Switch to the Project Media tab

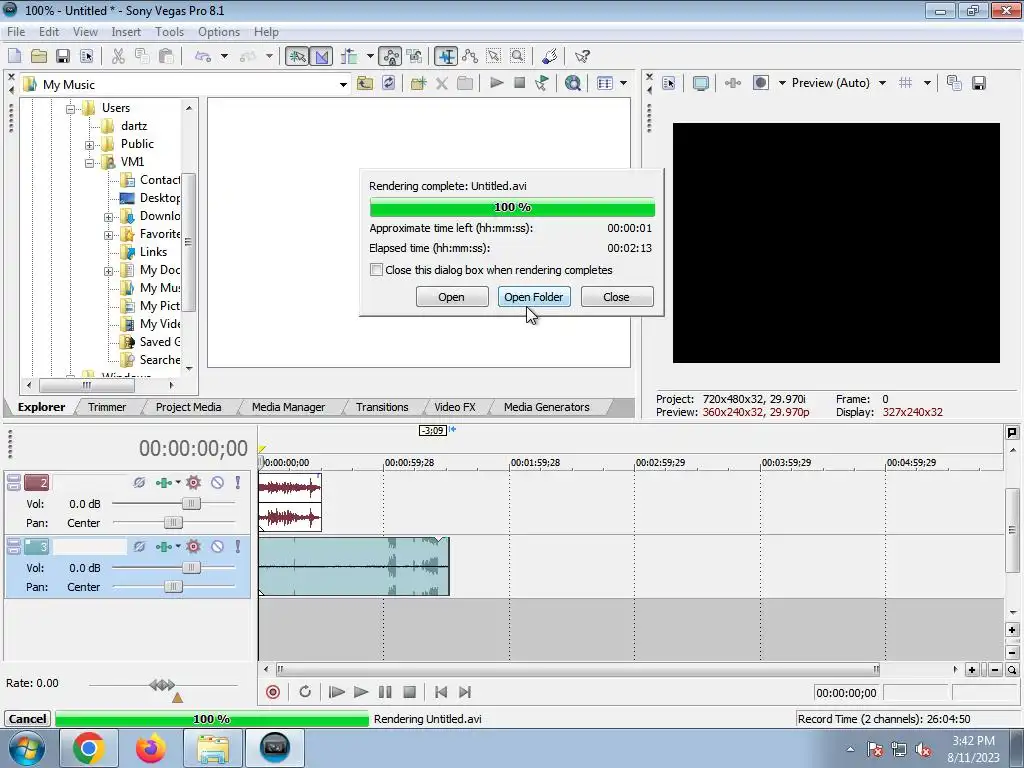tap(188, 407)
